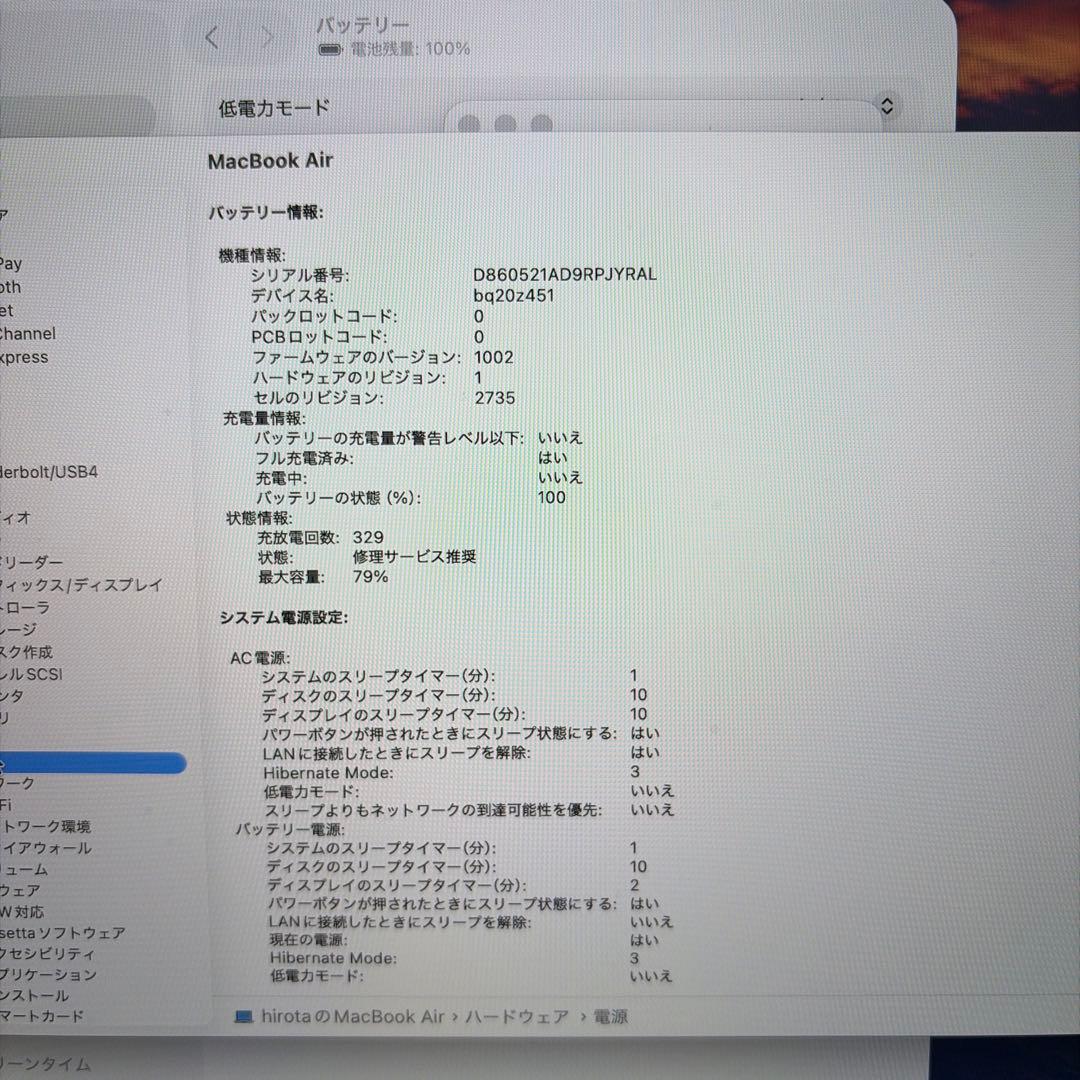
Task: Click the システム電源設定 heading
Action: pyautogui.click(x=284, y=617)
